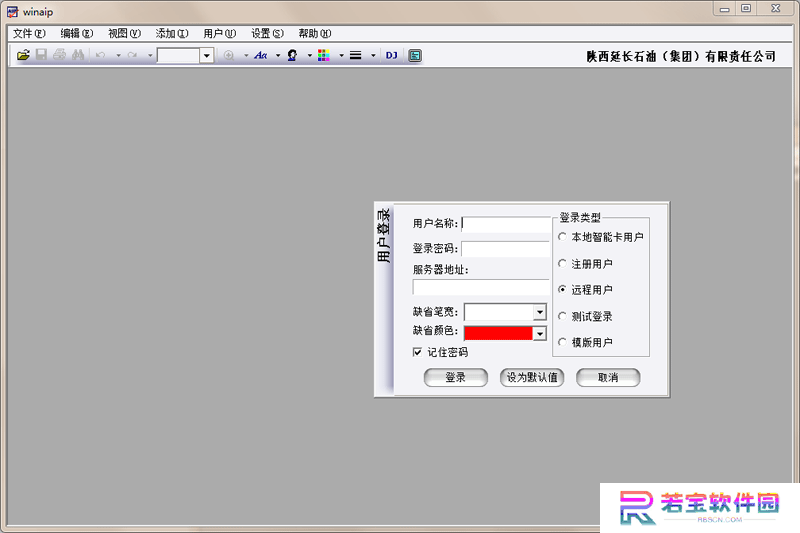Click the zoom magnifier icon

tap(229, 55)
